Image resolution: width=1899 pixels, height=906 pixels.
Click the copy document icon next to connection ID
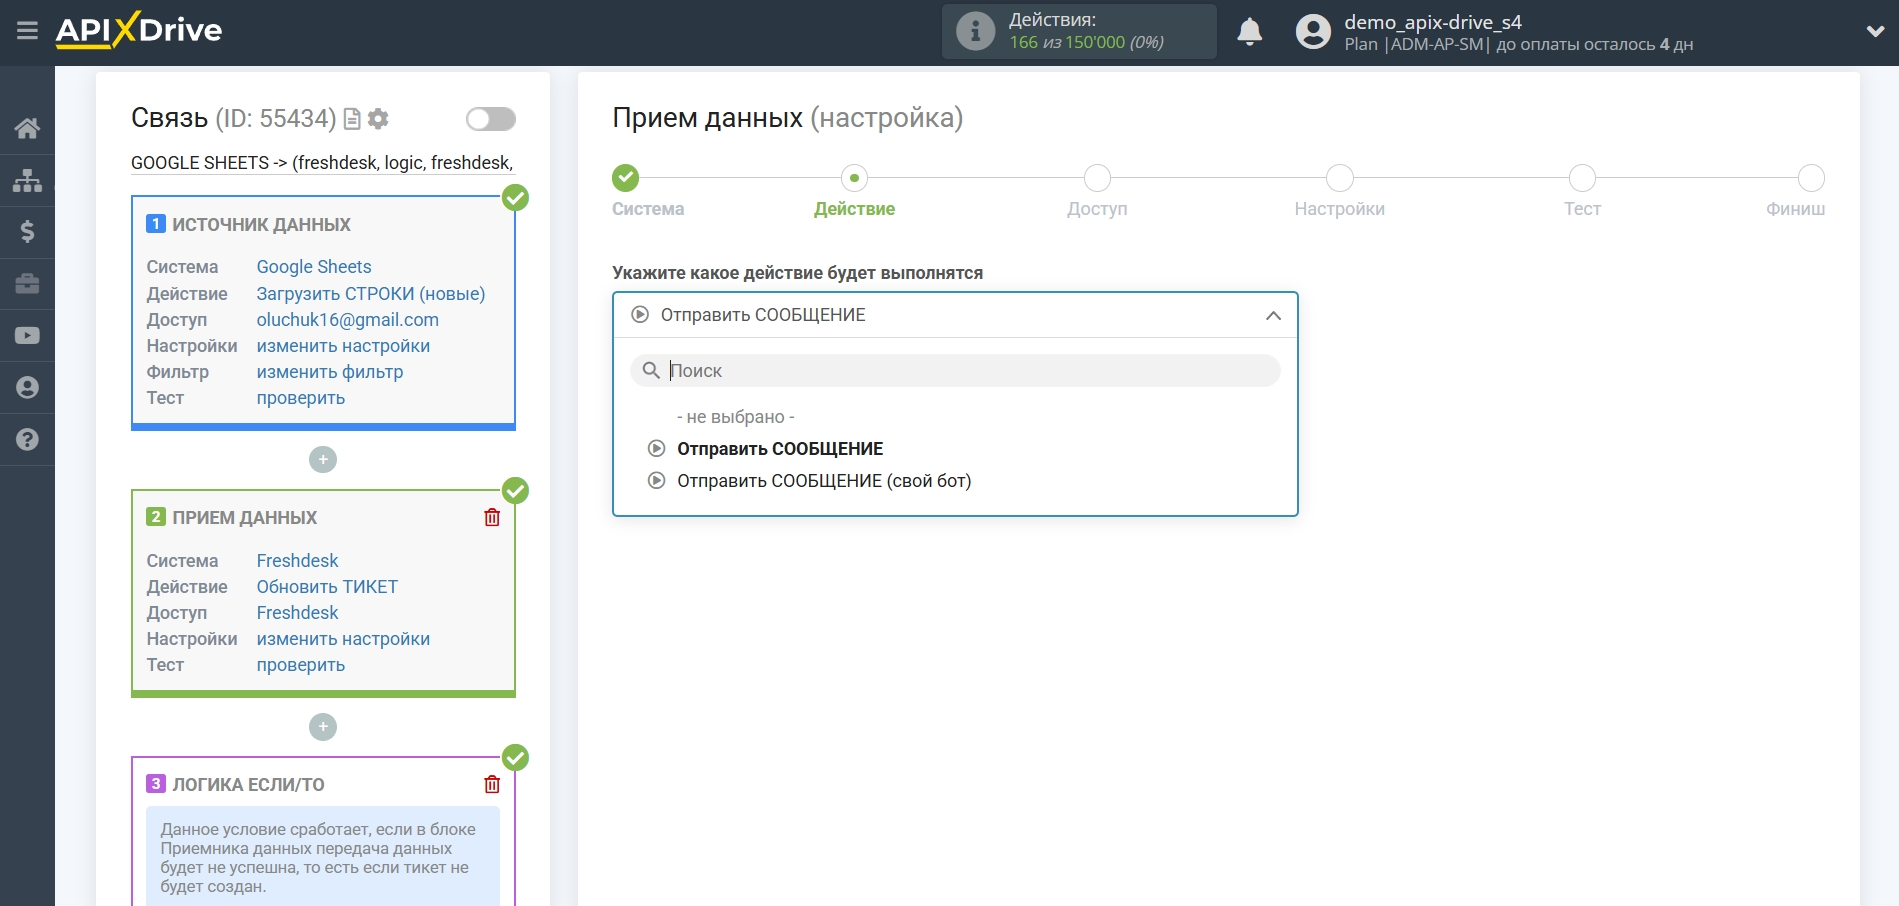(x=352, y=119)
